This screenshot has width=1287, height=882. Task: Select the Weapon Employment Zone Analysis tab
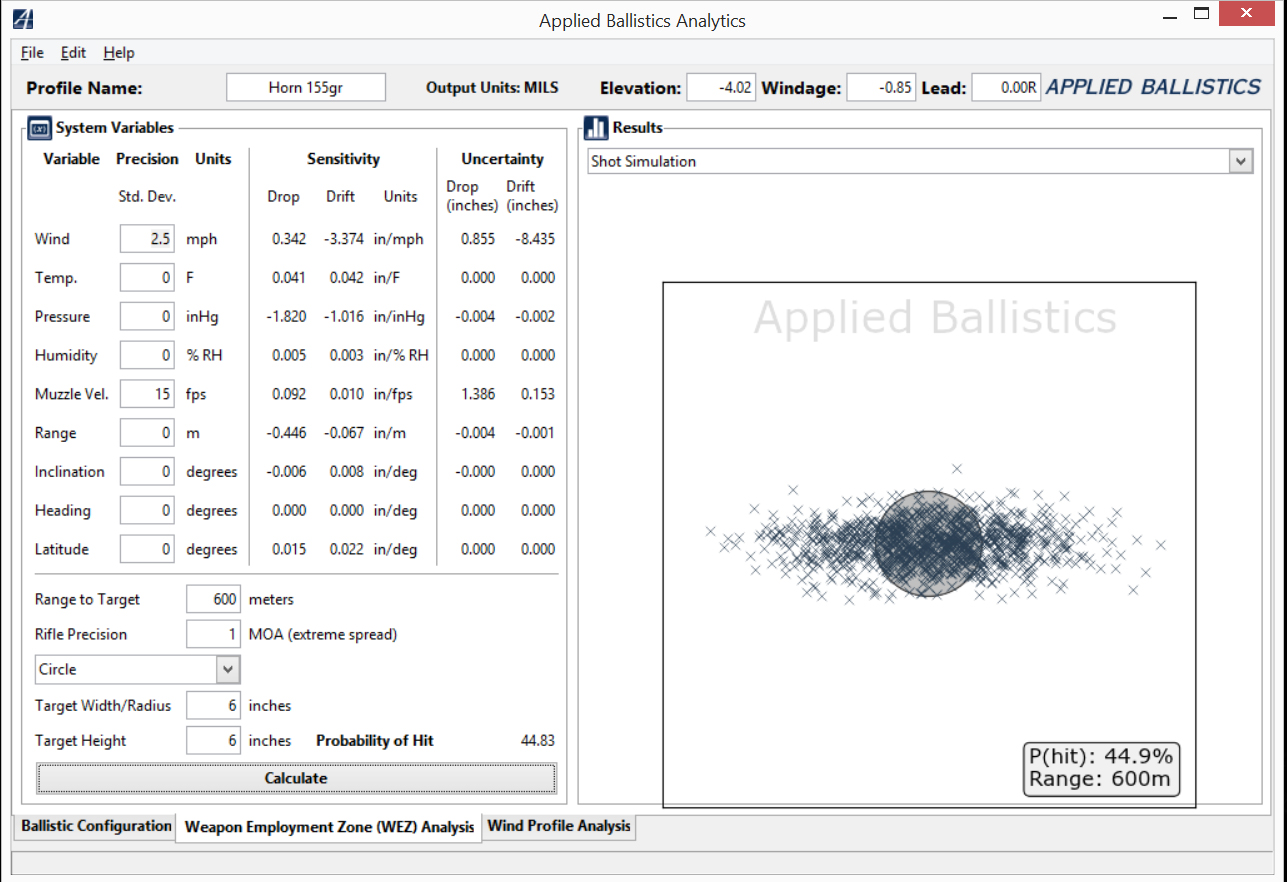[x=329, y=827]
